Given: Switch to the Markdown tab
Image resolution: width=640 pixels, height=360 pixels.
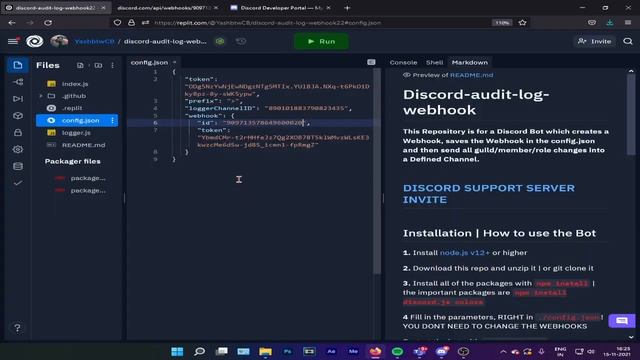Looking at the screenshot, I should pos(469,62).
